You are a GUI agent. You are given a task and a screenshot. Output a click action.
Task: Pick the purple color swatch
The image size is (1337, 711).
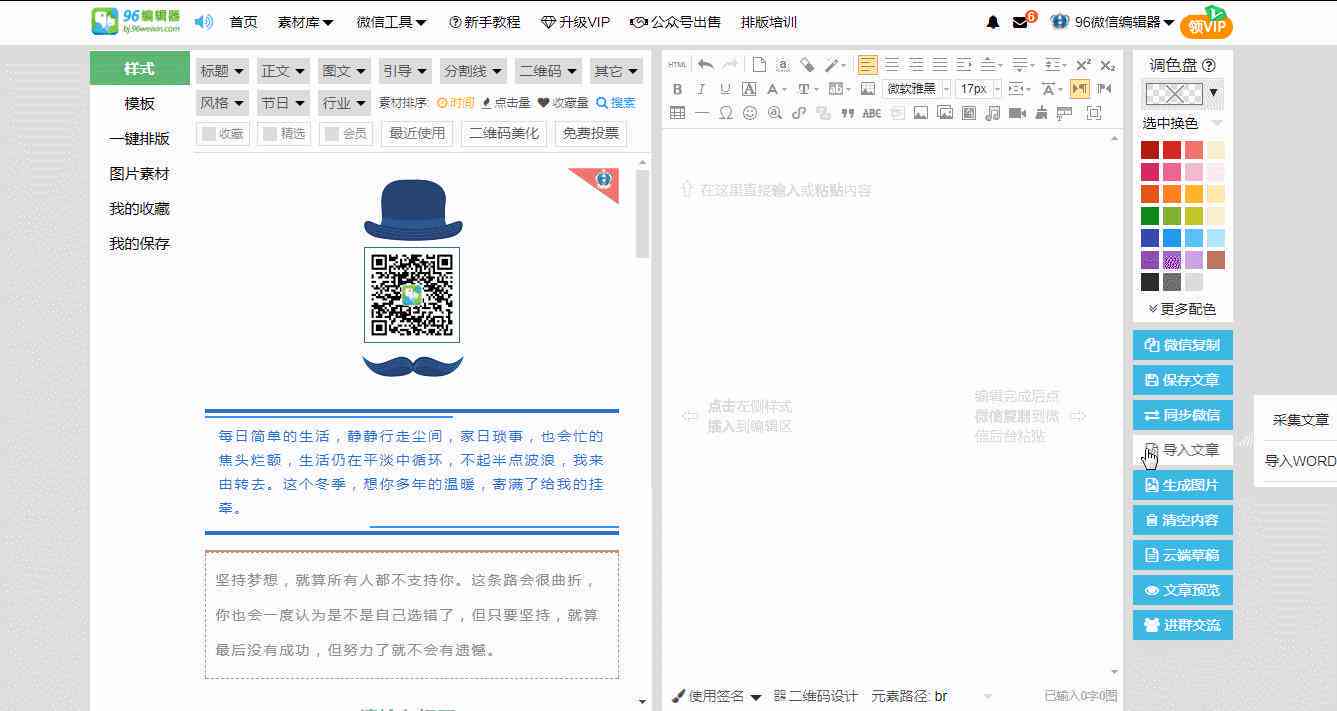pyautogui.click(x=1150, y=260)
